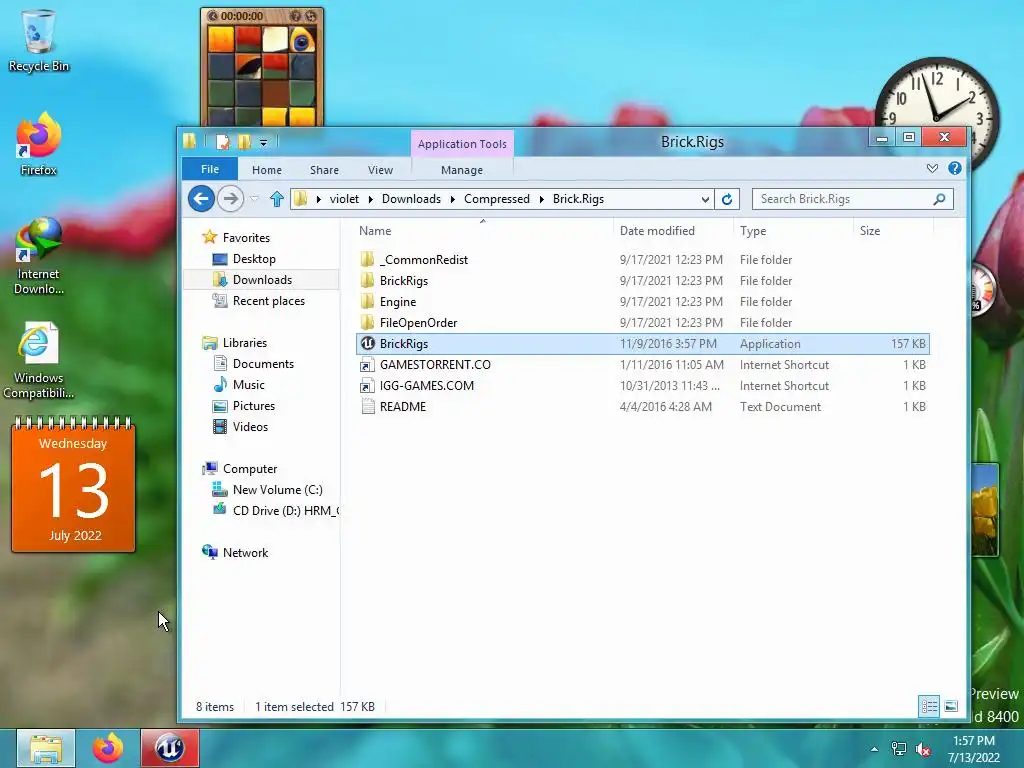Show hidden tray icons arrow
This screenshot has height=768, width=1024.
[x=874, y=749]
